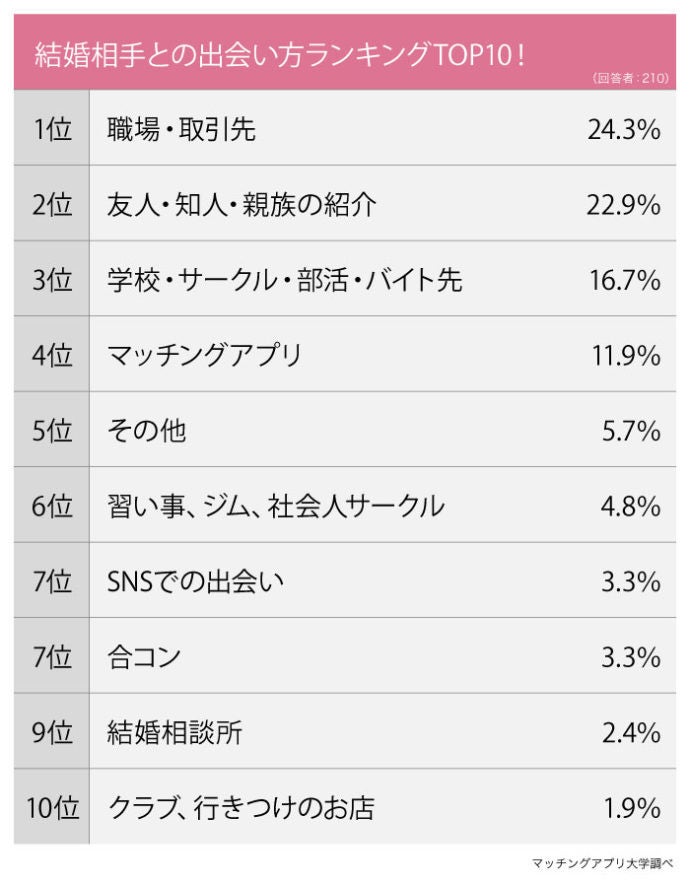690x883 pixels.
Task: Select the 合コン row label
Action: 144,657
